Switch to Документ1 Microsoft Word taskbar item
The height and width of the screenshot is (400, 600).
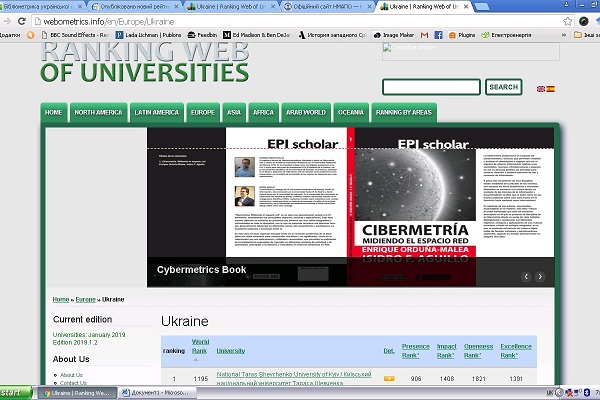[x=157, y=393]
